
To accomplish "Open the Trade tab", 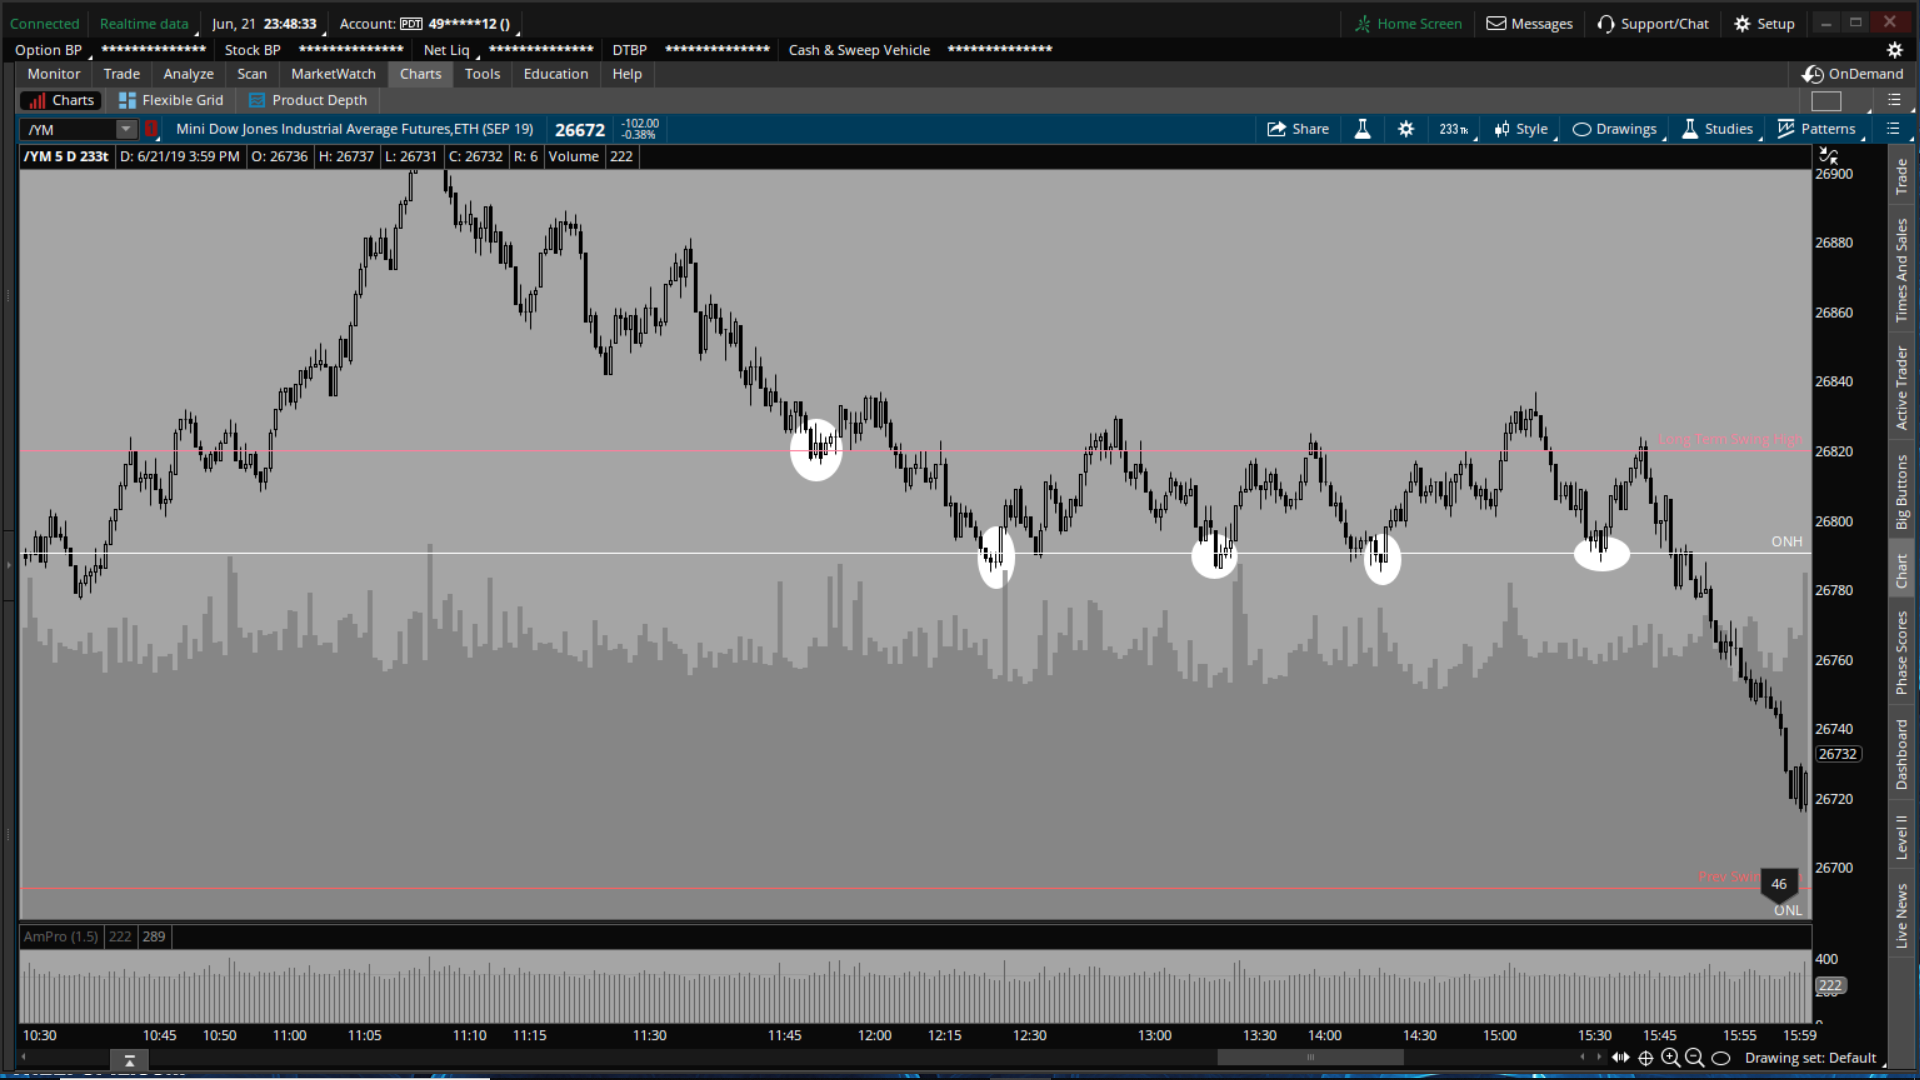I will [x=122, y=74].
